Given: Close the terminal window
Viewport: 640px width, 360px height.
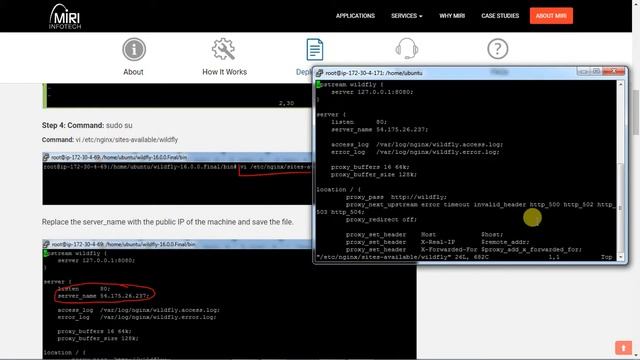Looking at the screenshot, I should (613, 71).
